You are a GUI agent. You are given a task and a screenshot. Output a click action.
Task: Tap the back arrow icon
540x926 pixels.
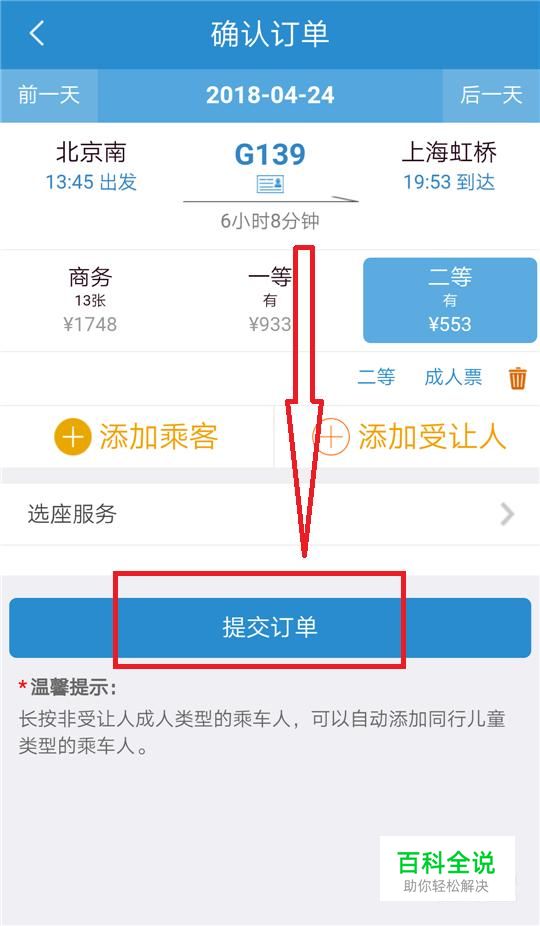37,34
